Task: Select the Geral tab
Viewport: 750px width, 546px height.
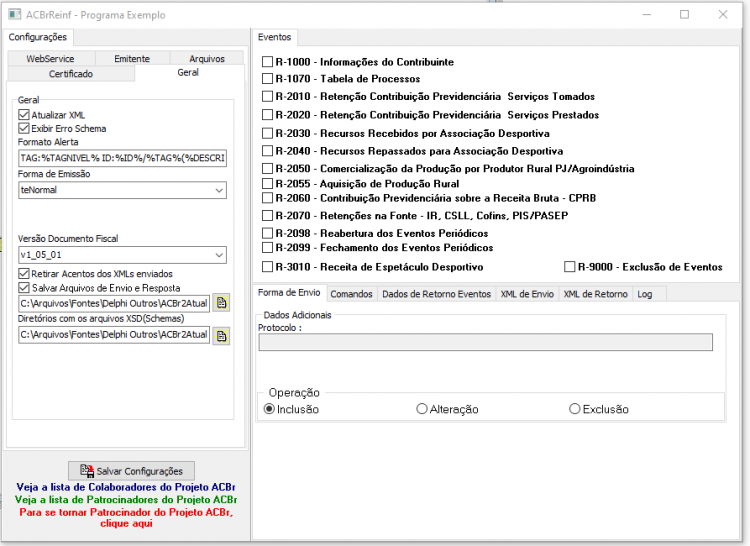Action: click(x=188, y=72)
